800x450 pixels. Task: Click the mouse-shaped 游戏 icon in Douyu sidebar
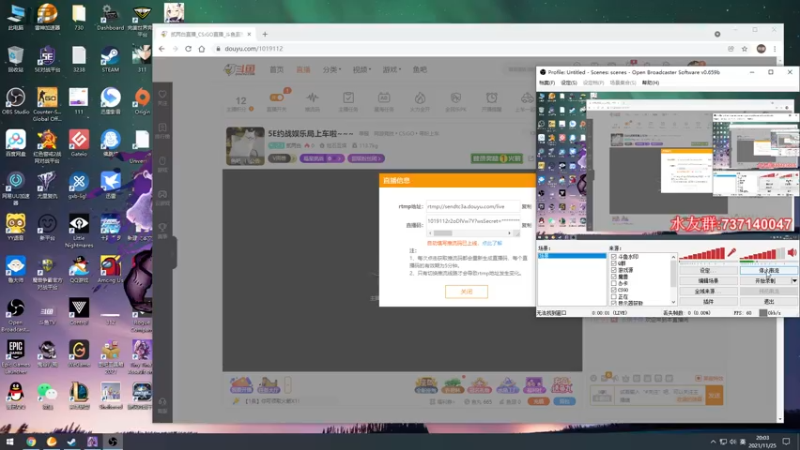click(x=162, y=161)
